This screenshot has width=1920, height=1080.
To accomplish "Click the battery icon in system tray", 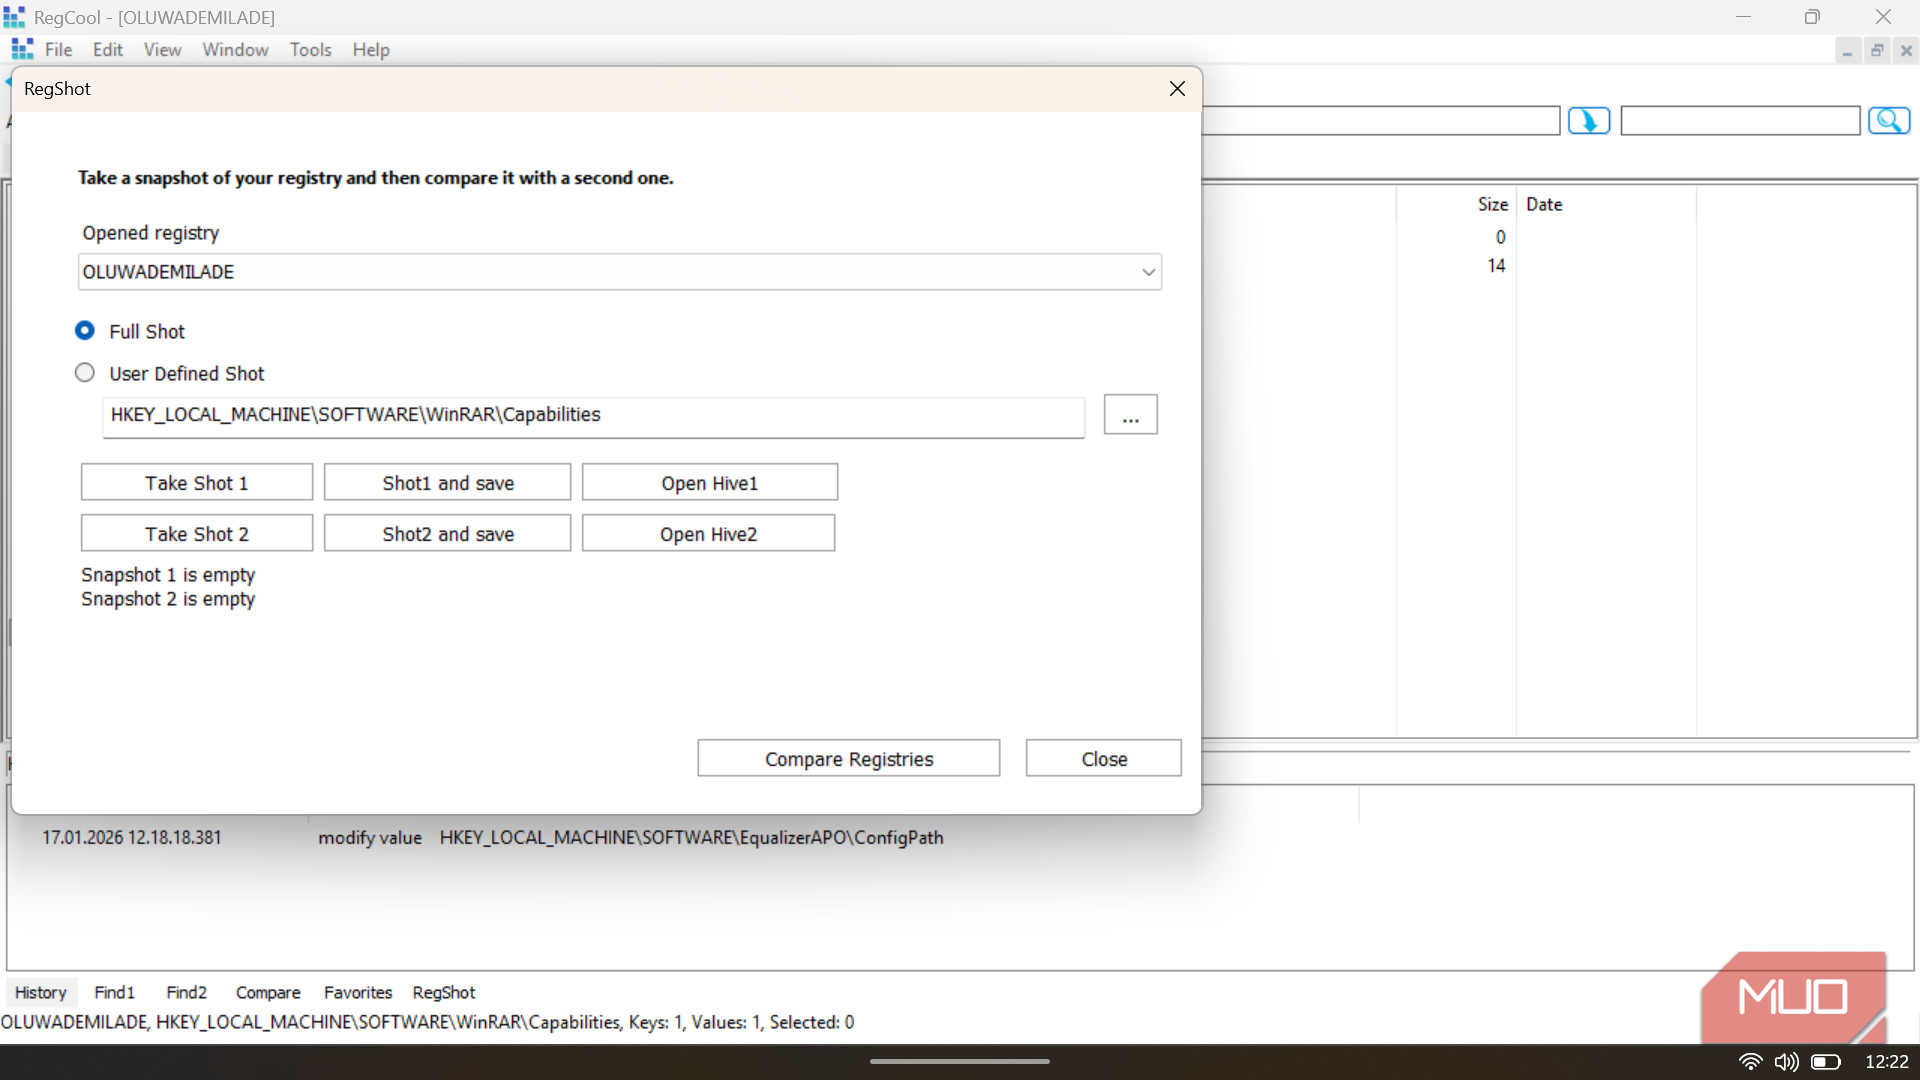I will tap(1825, 1062).
